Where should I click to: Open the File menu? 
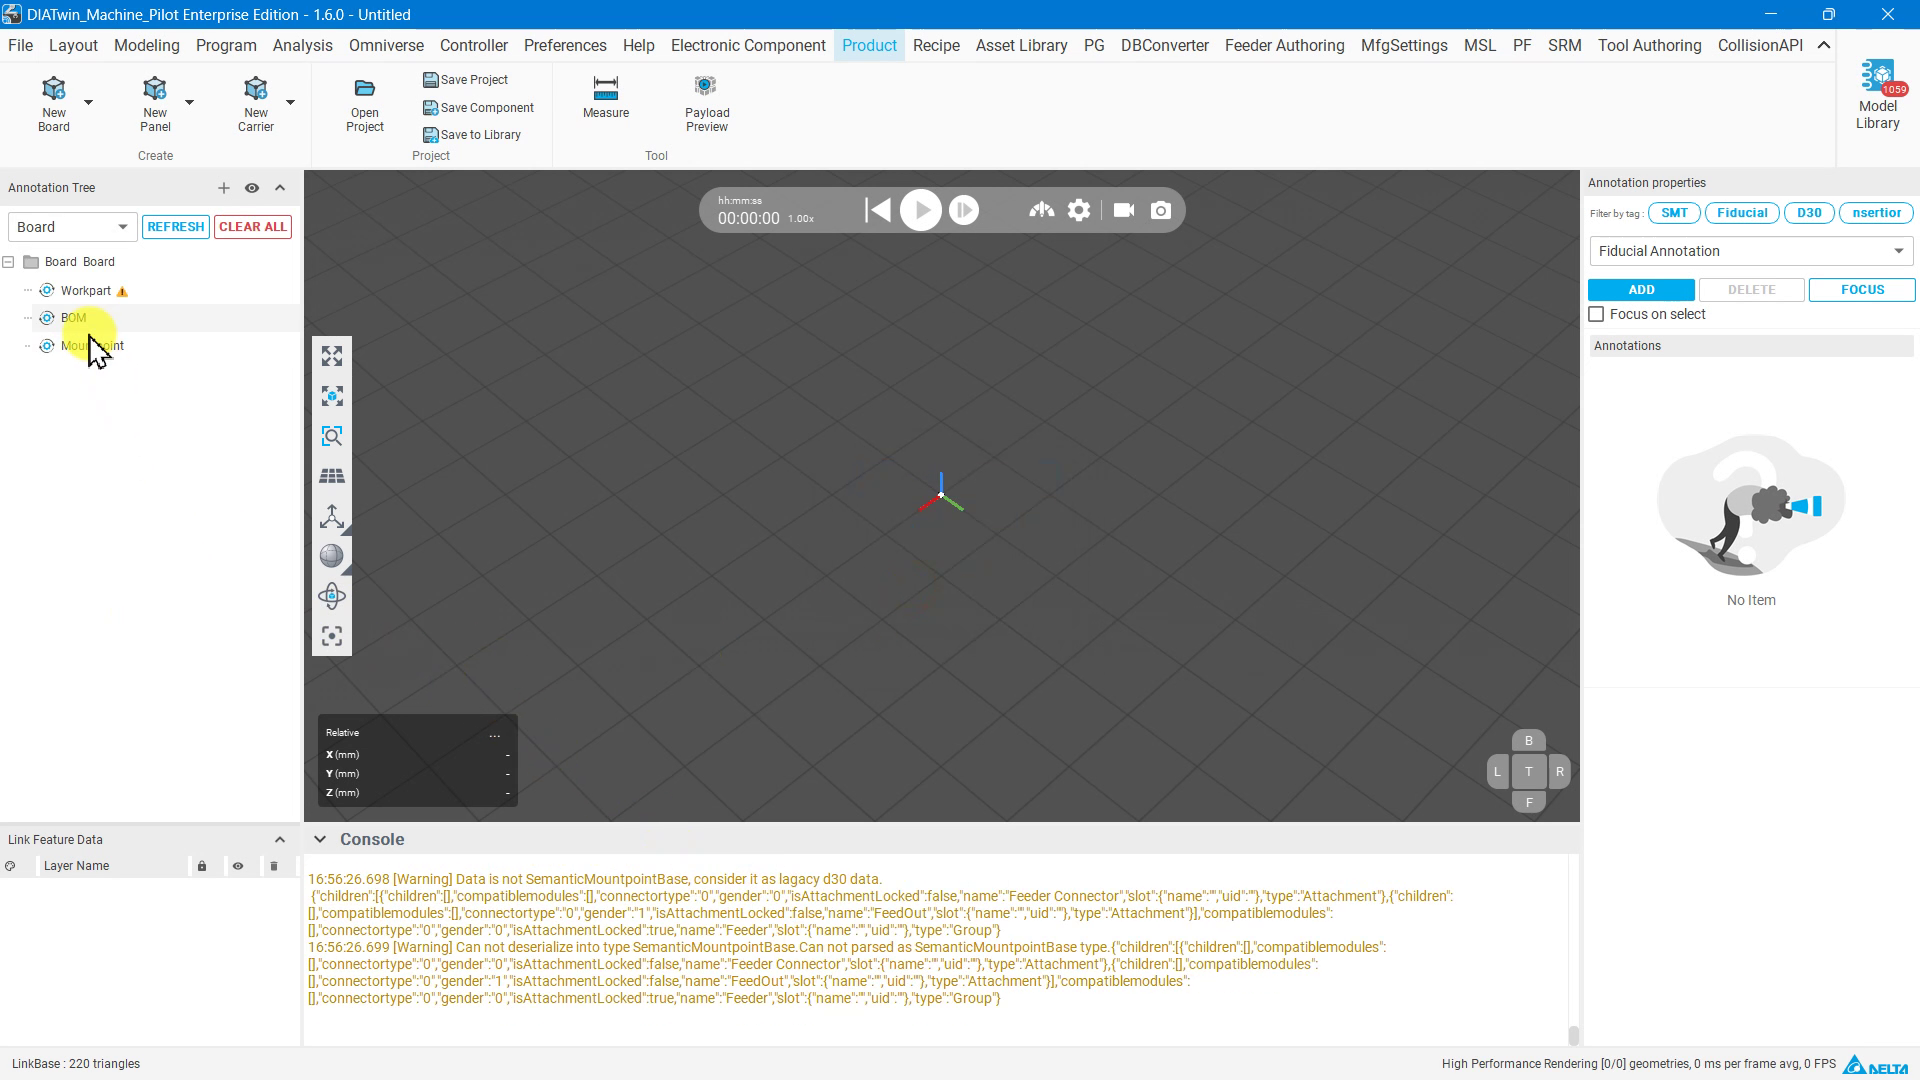[20, 46]
